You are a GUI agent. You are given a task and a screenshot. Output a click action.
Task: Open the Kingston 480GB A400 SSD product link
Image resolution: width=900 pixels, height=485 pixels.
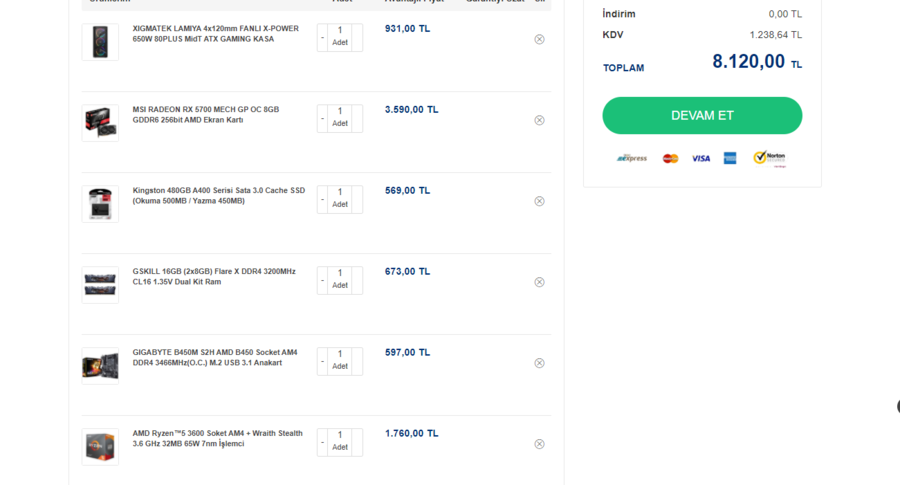pos(218,195)
